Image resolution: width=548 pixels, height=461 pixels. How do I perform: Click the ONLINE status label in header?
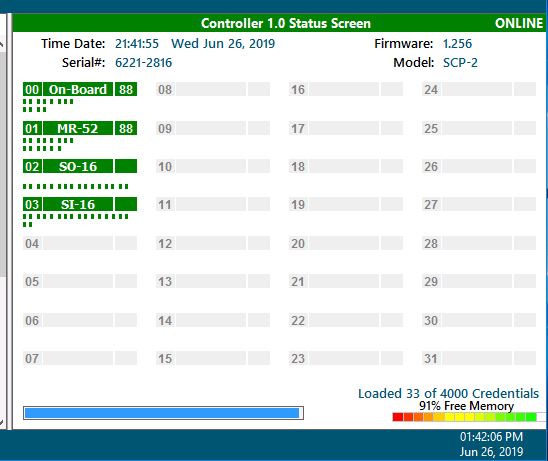pos(519,23)
